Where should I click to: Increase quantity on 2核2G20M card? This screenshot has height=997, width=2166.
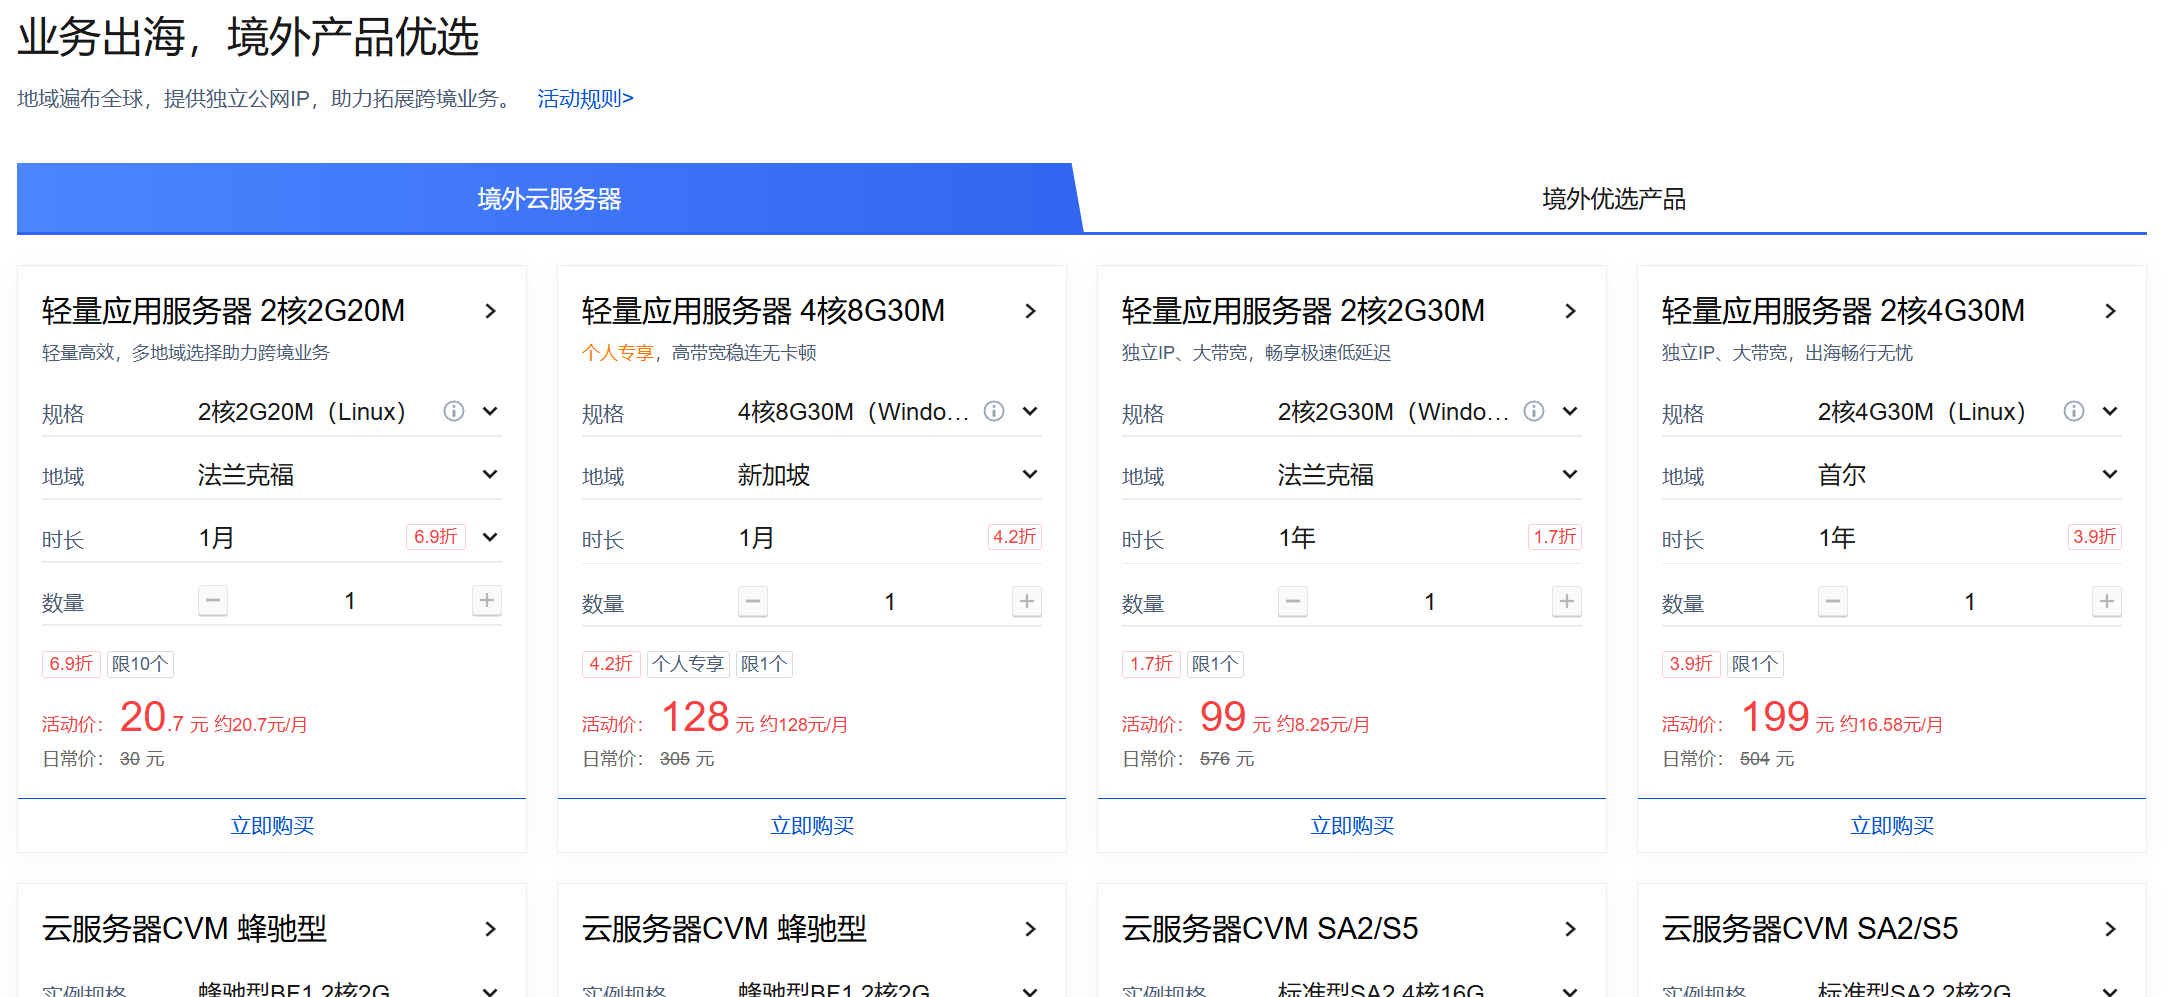point(487,601)
